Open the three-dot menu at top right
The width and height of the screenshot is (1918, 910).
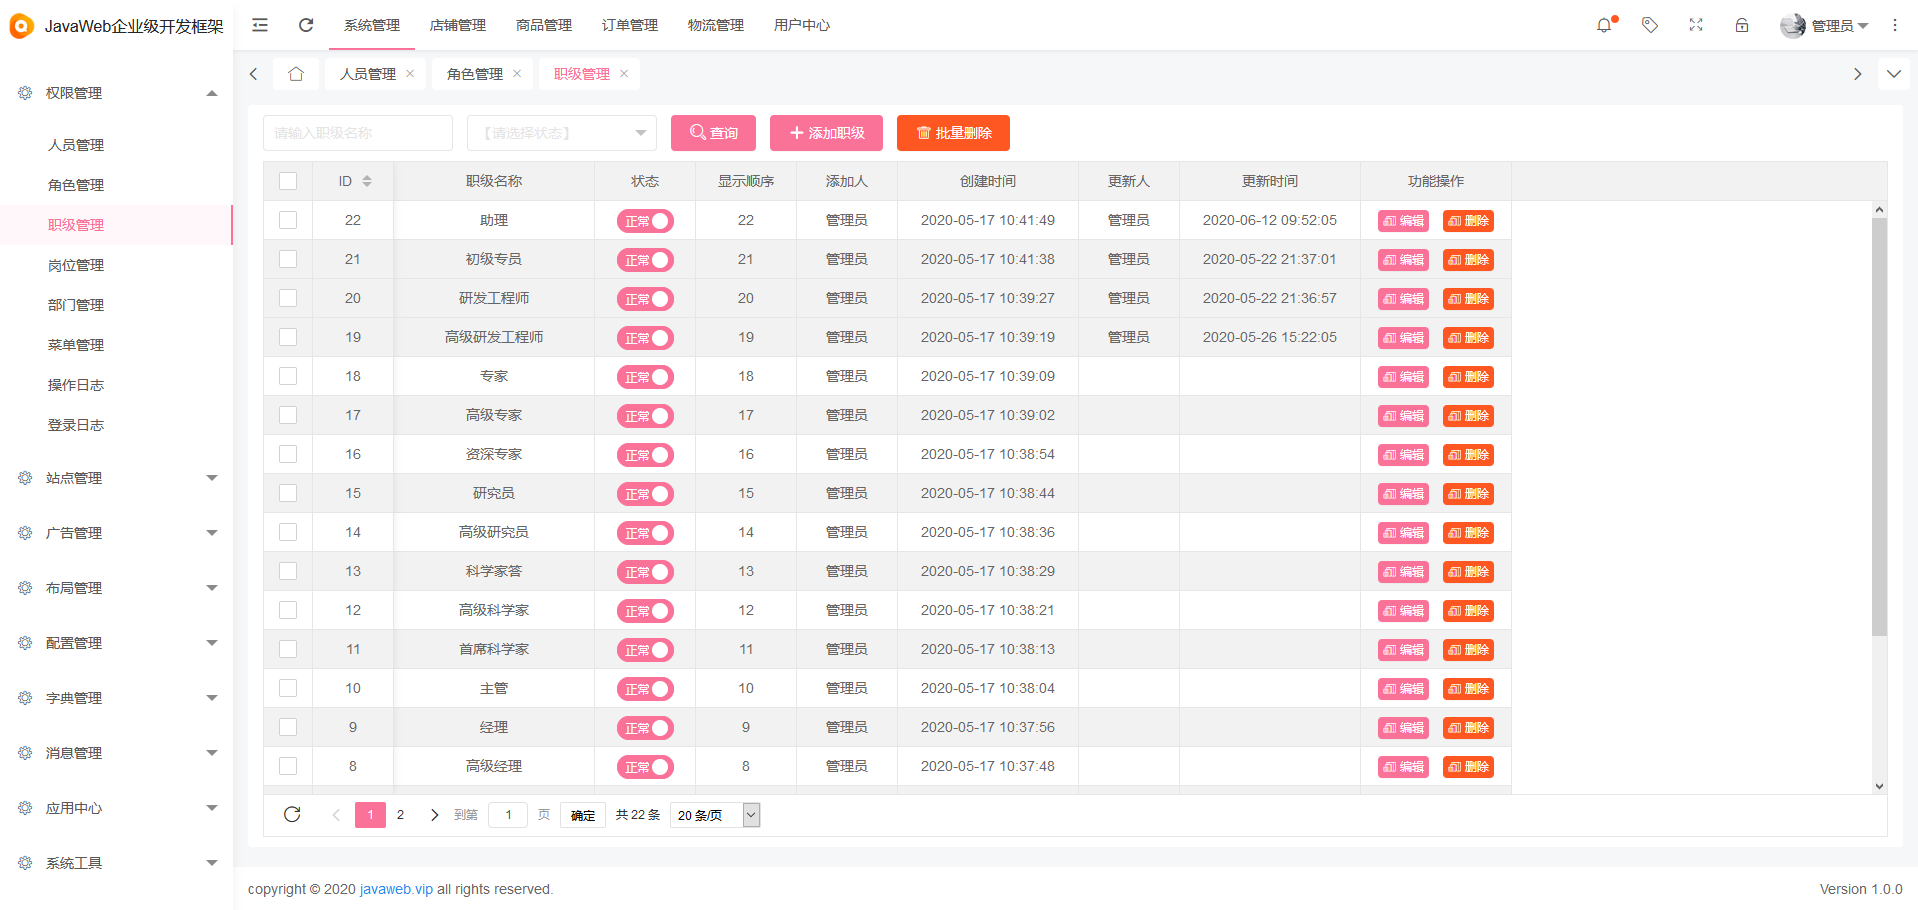pos(1894,25)
